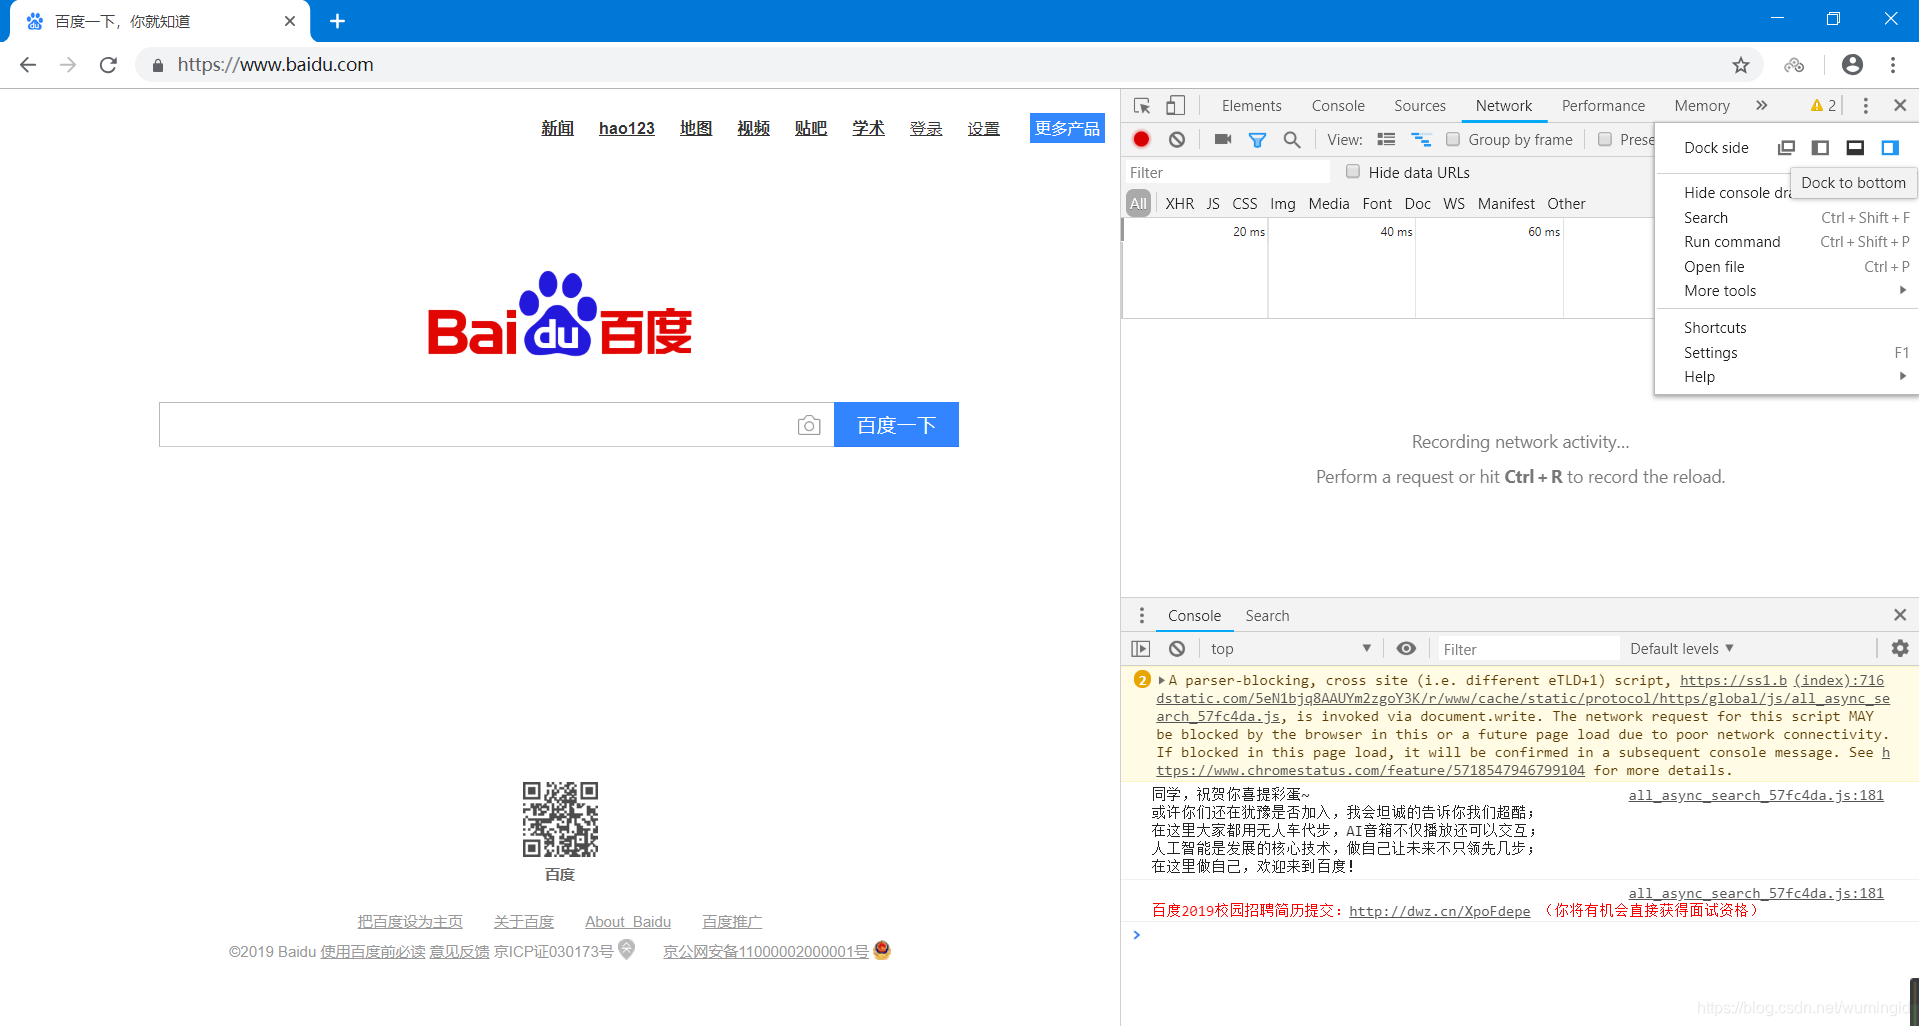Bookmark this page with star icon
This screenshot has width=1919, height=1026.
pyautogui.click(x=1741, y=65)
